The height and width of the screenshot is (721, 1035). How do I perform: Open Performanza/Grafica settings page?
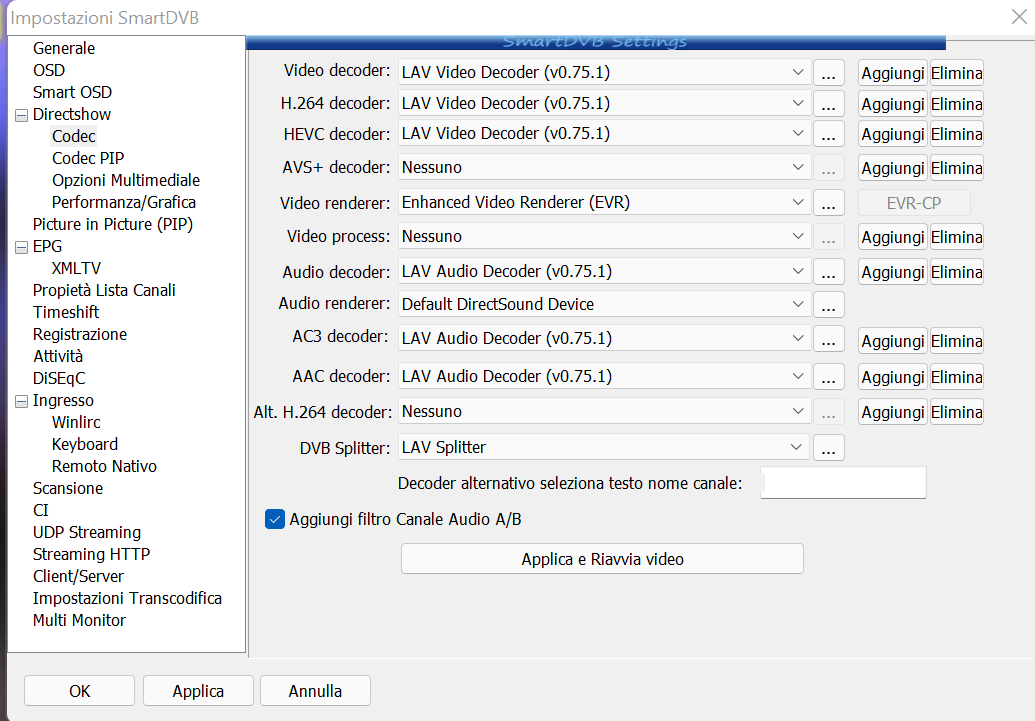click(124, 202)
